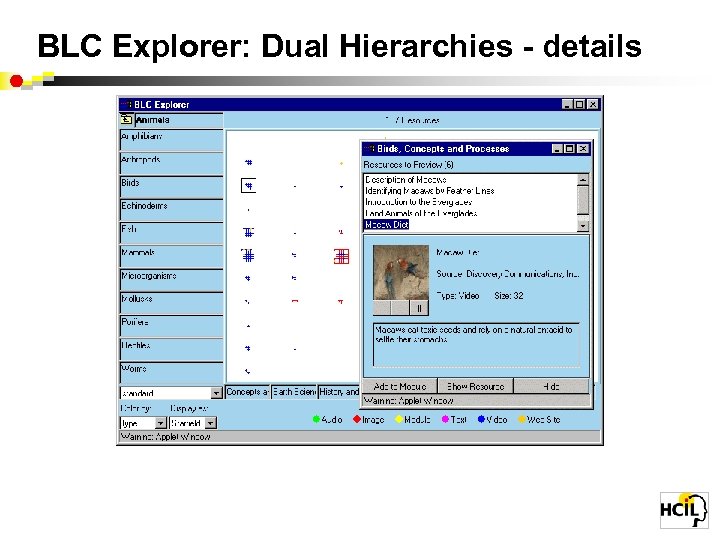Click the boxed blue glyph in Birds row

pyautogui.click(x=248, y=186)
